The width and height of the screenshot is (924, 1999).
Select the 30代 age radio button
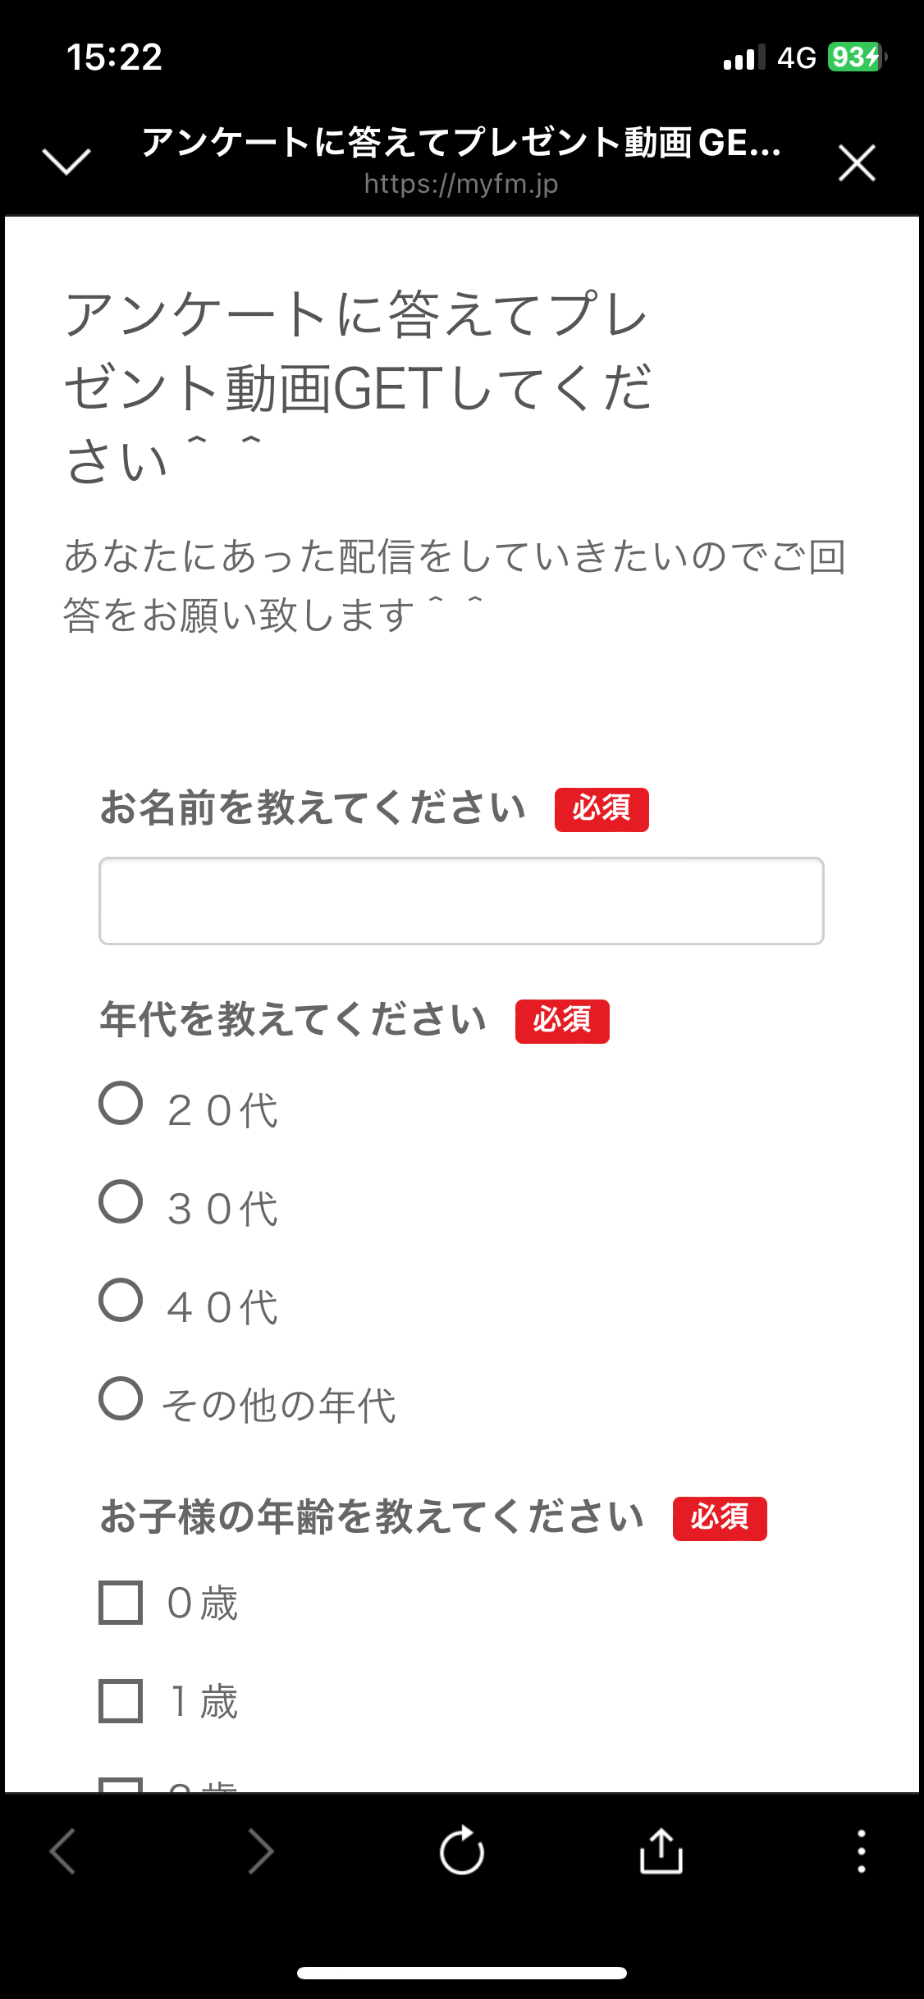pos(119,1203)
